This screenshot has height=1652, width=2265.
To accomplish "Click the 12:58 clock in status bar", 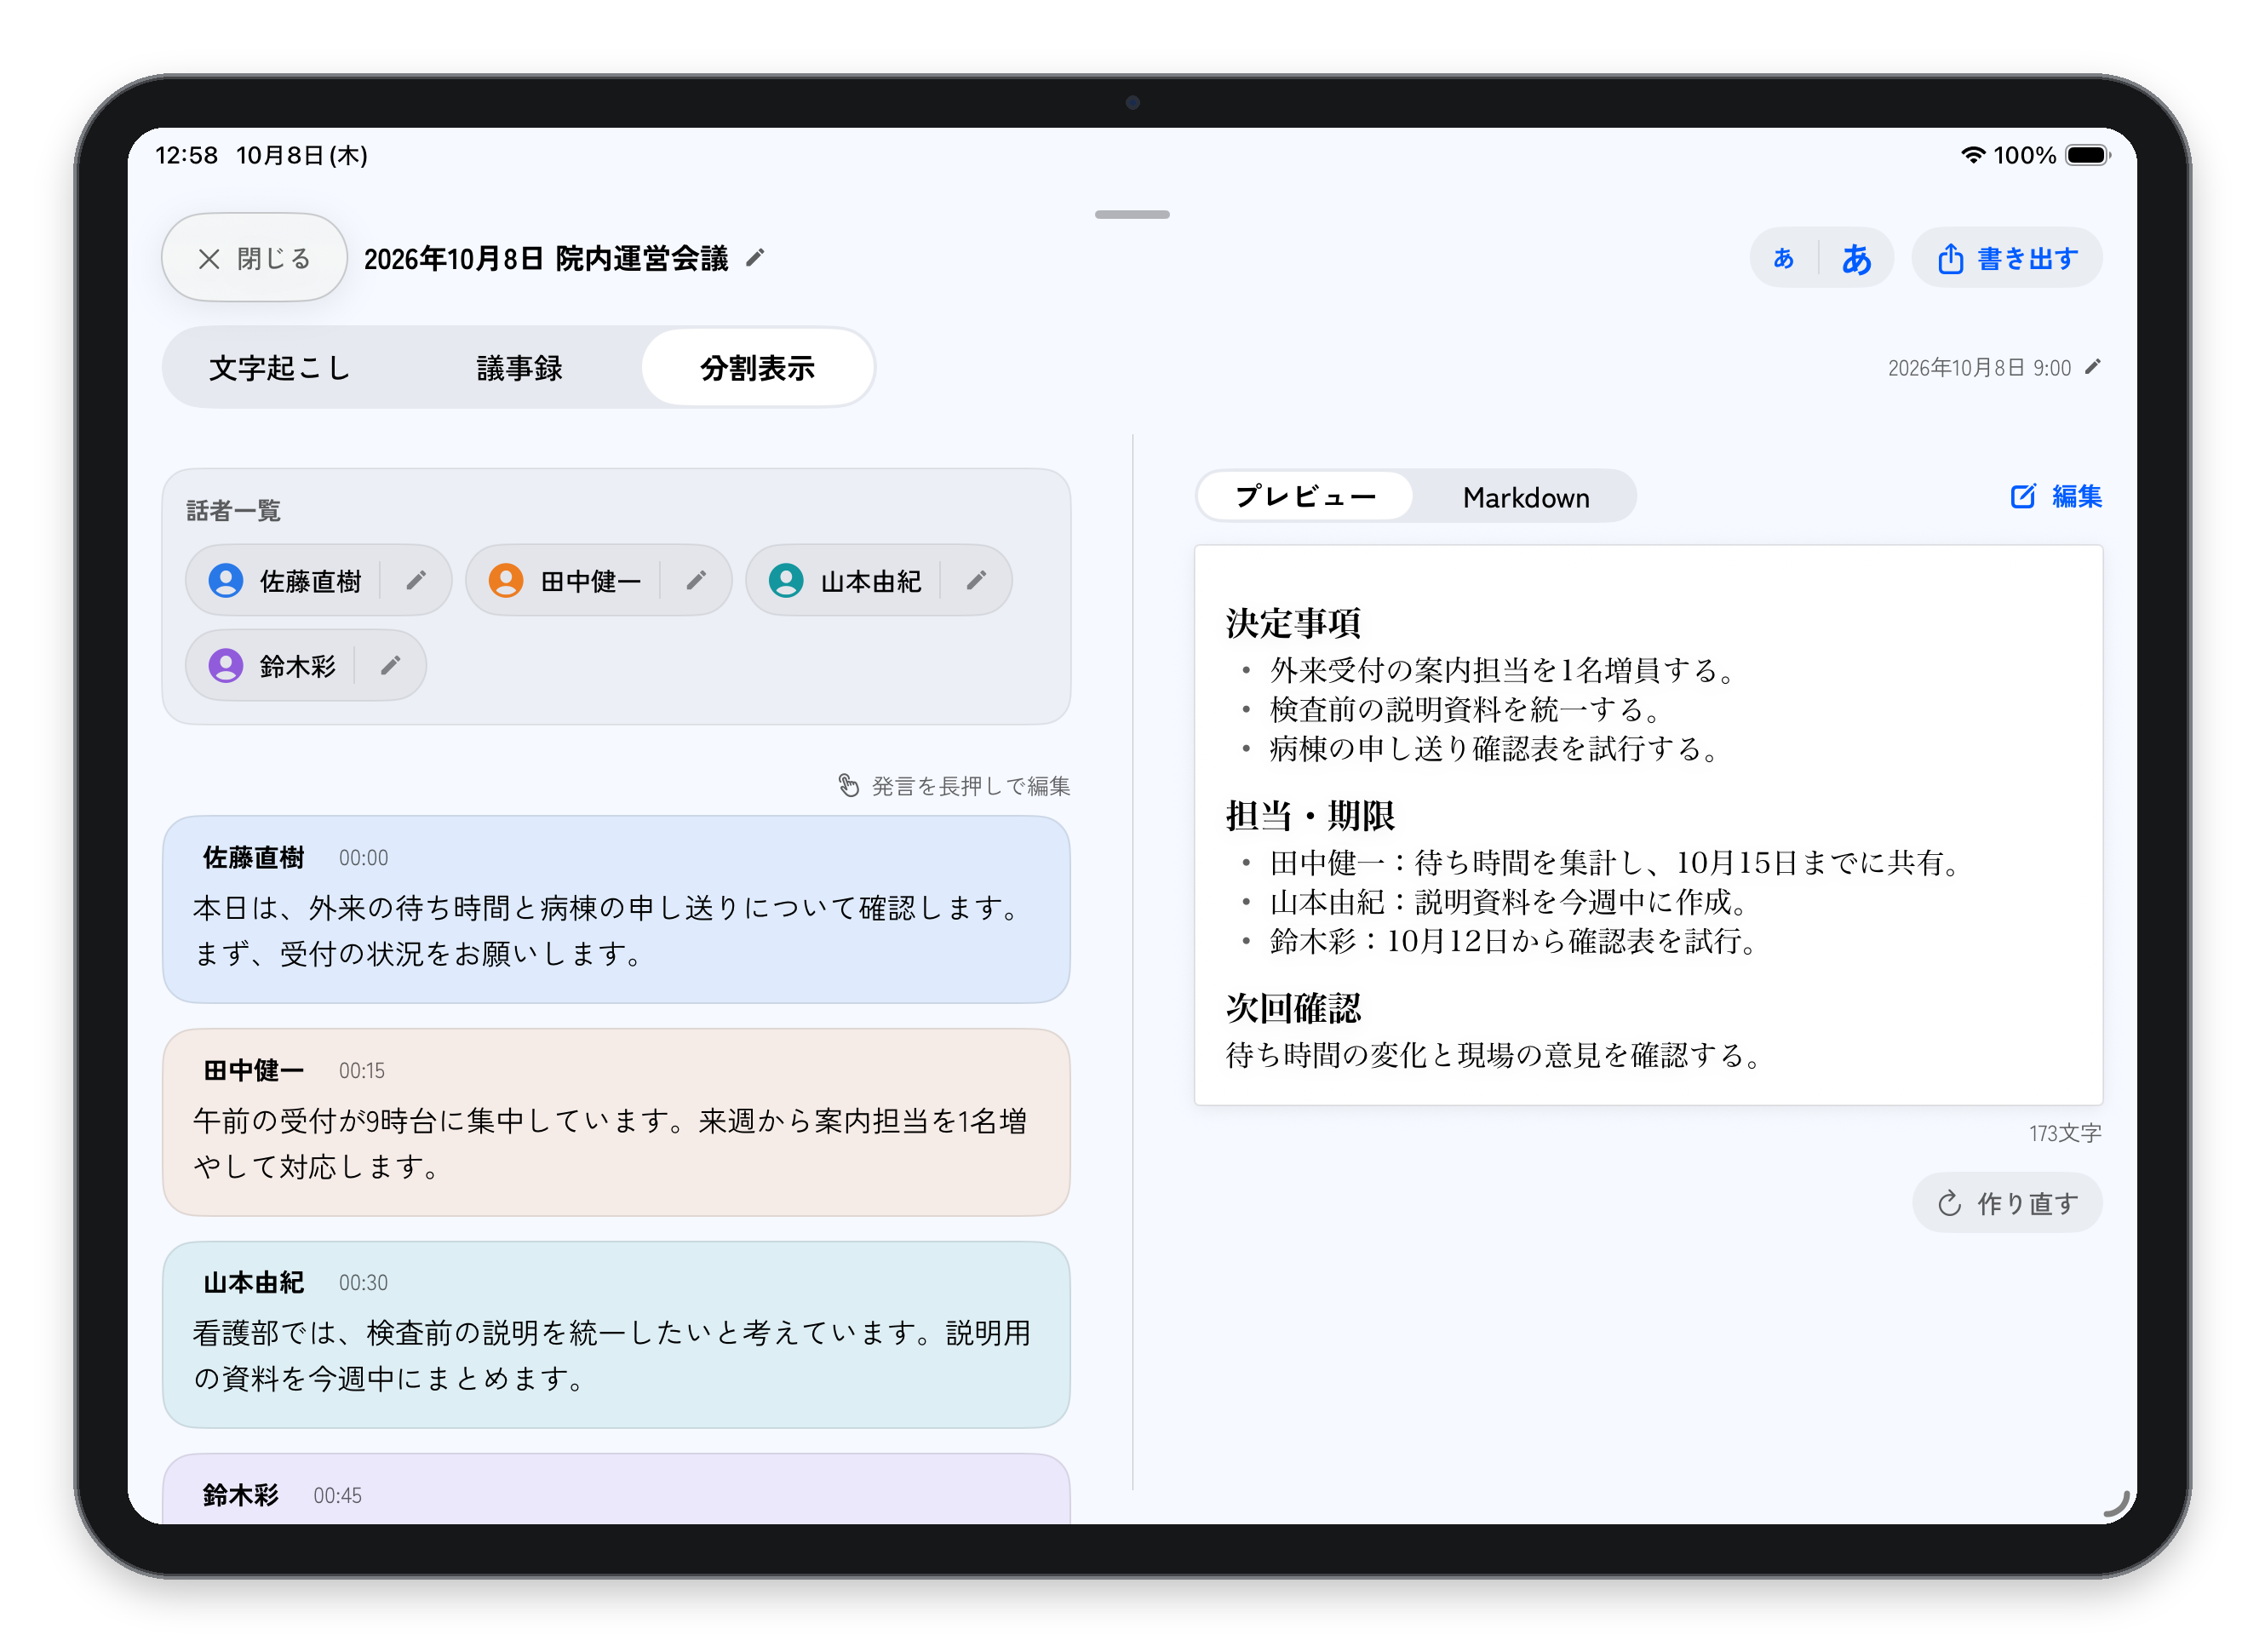I will pyautogui.click(x=187, y=155).
